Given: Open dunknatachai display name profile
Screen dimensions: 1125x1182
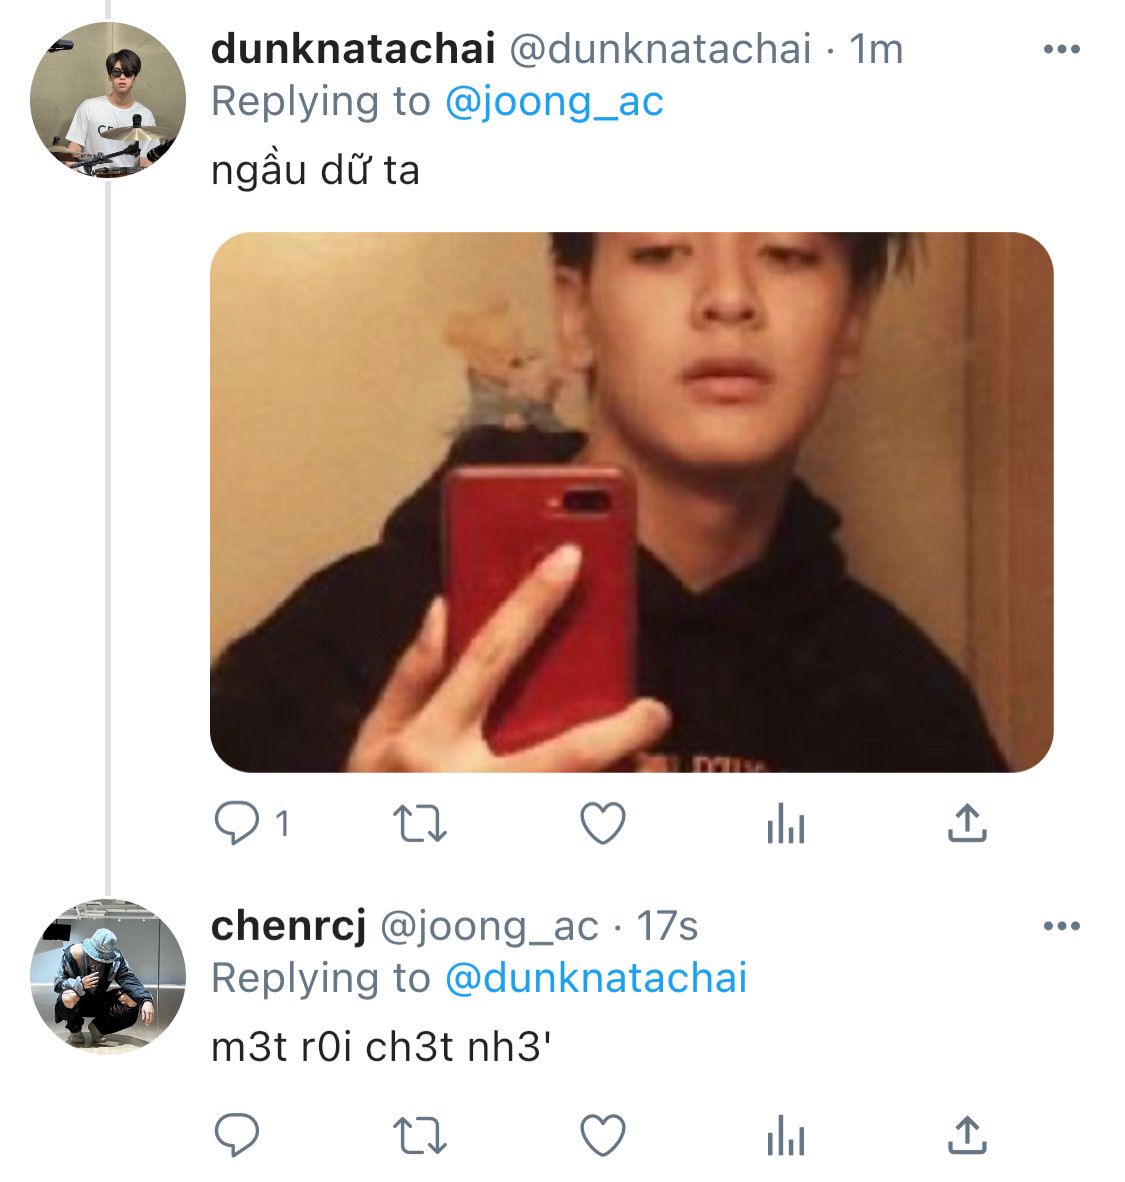Looking at the screenshot, I should (x=353, y=49).
